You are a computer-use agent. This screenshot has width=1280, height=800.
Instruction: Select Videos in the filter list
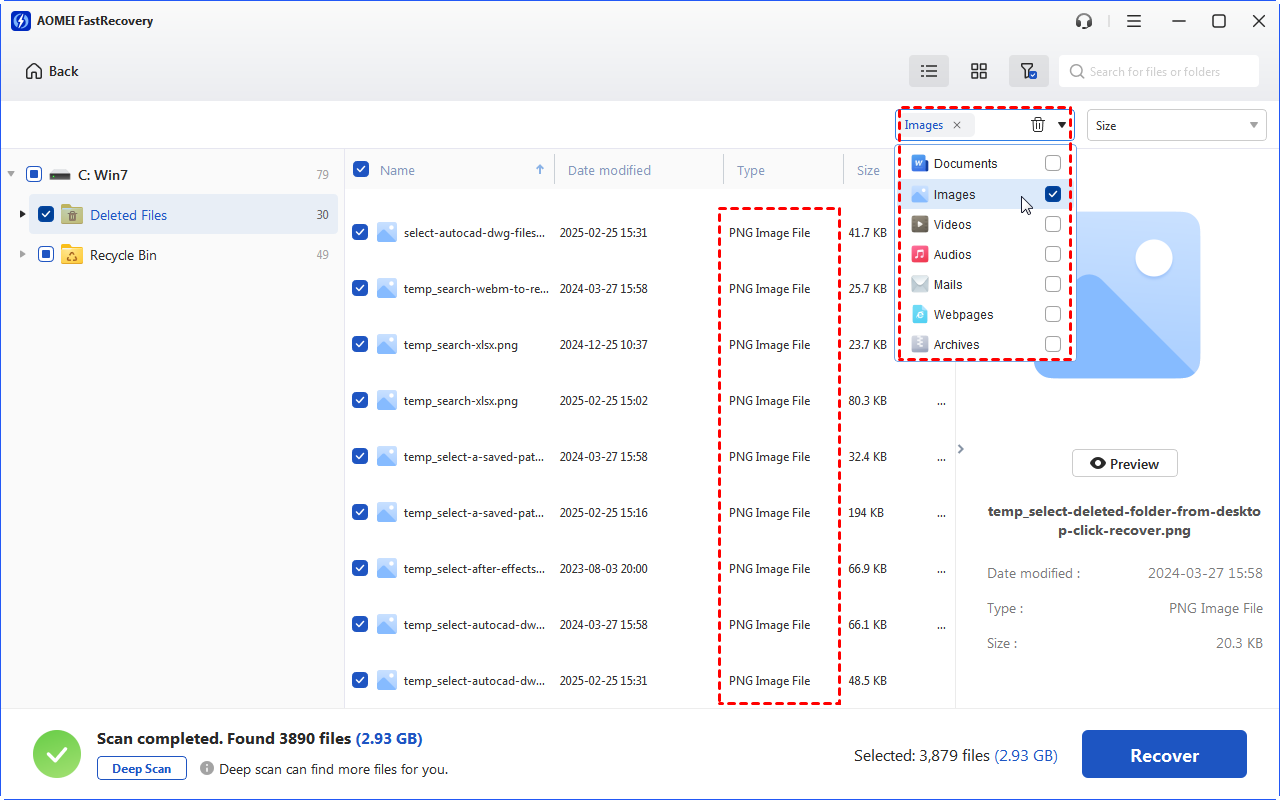point(952,225)
